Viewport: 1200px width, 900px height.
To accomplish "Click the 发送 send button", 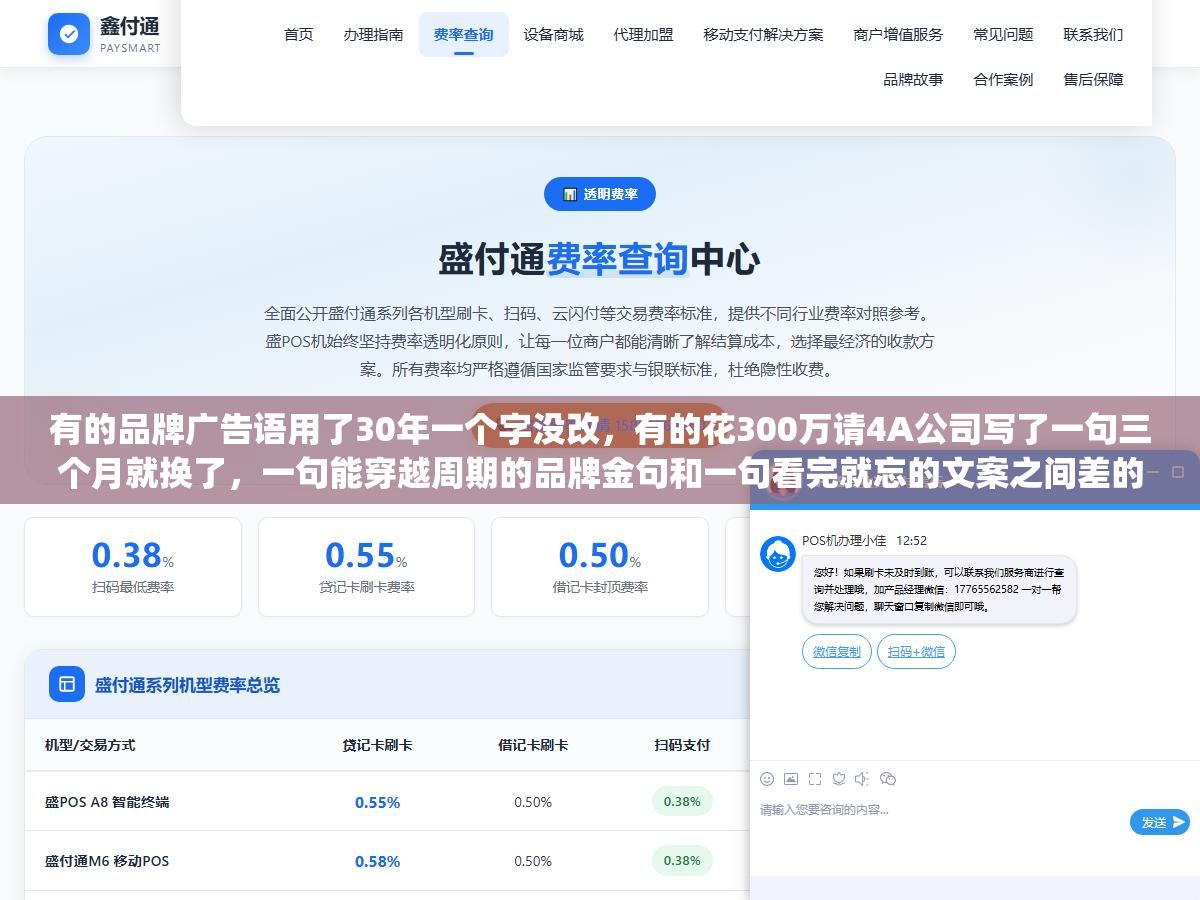I will 1160,822.
